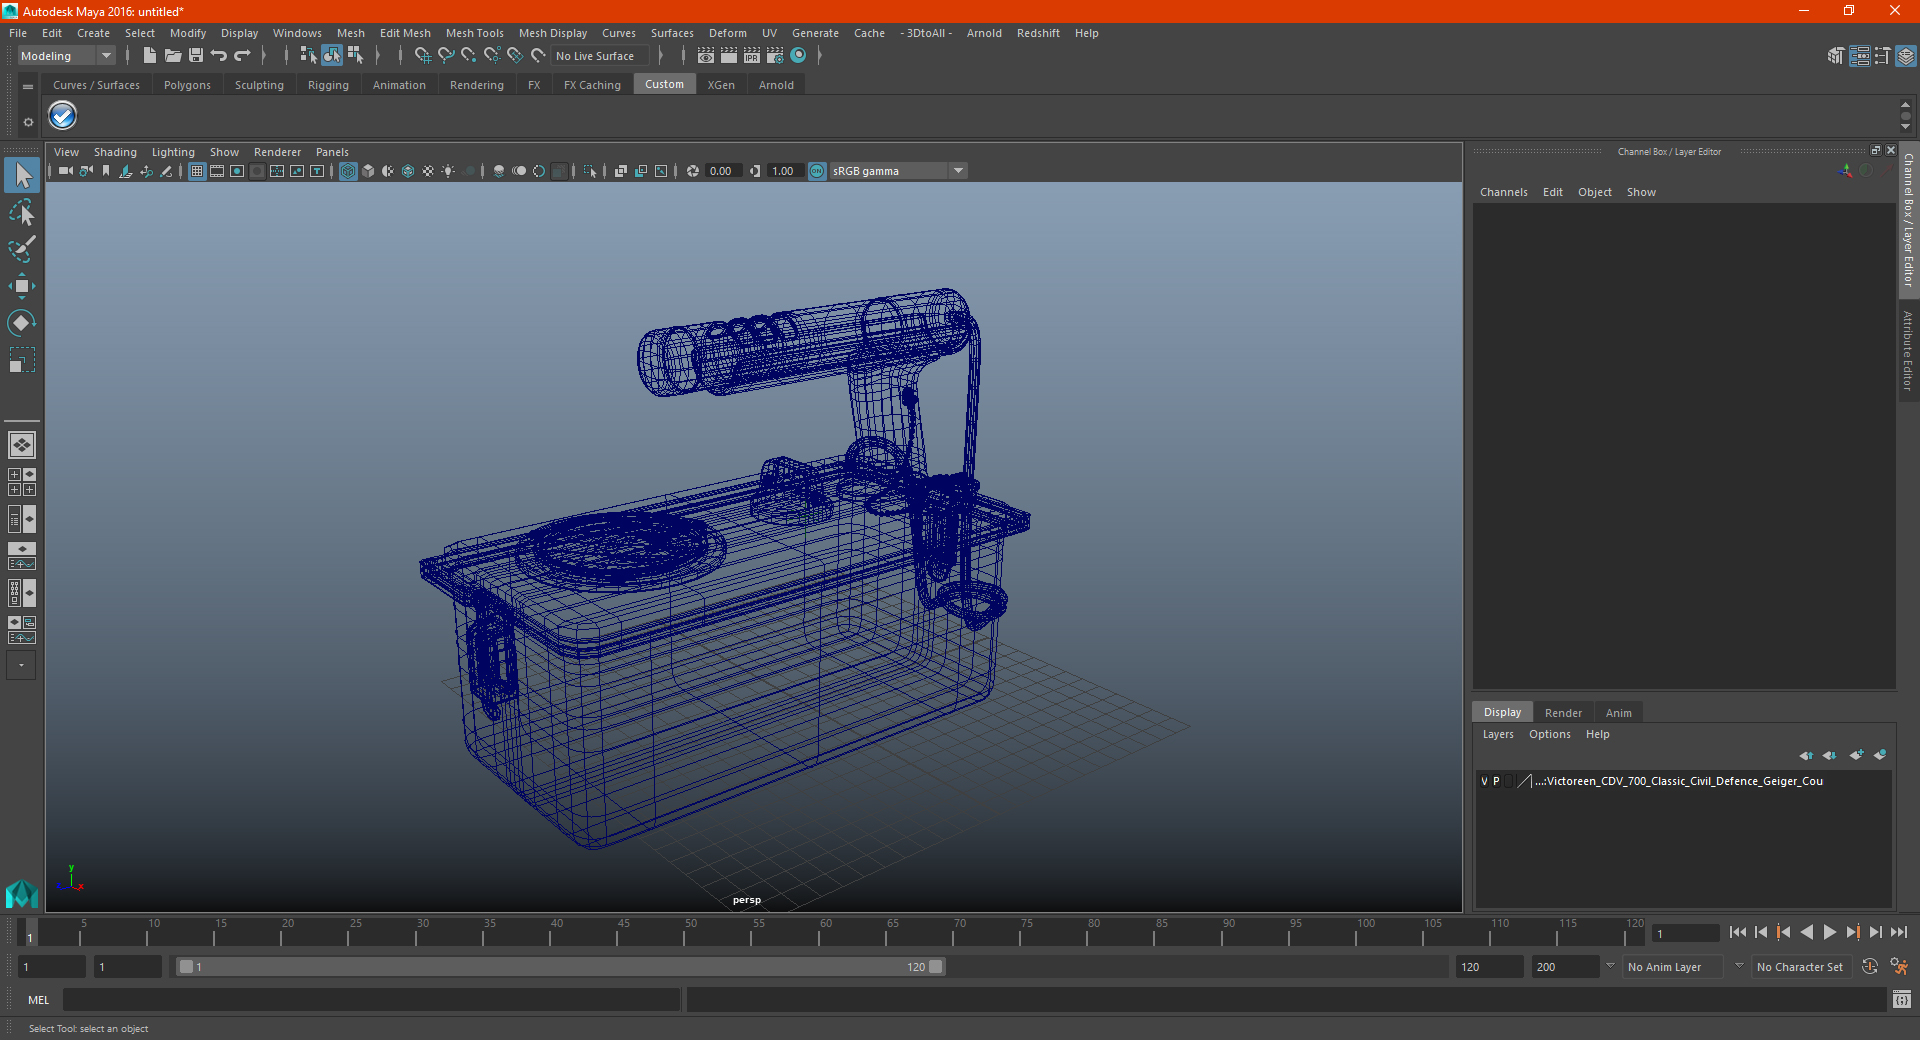Choose the Move tool in toolbox
The height and width of the screenshot is (1040, 1920).
coord(21,286)
